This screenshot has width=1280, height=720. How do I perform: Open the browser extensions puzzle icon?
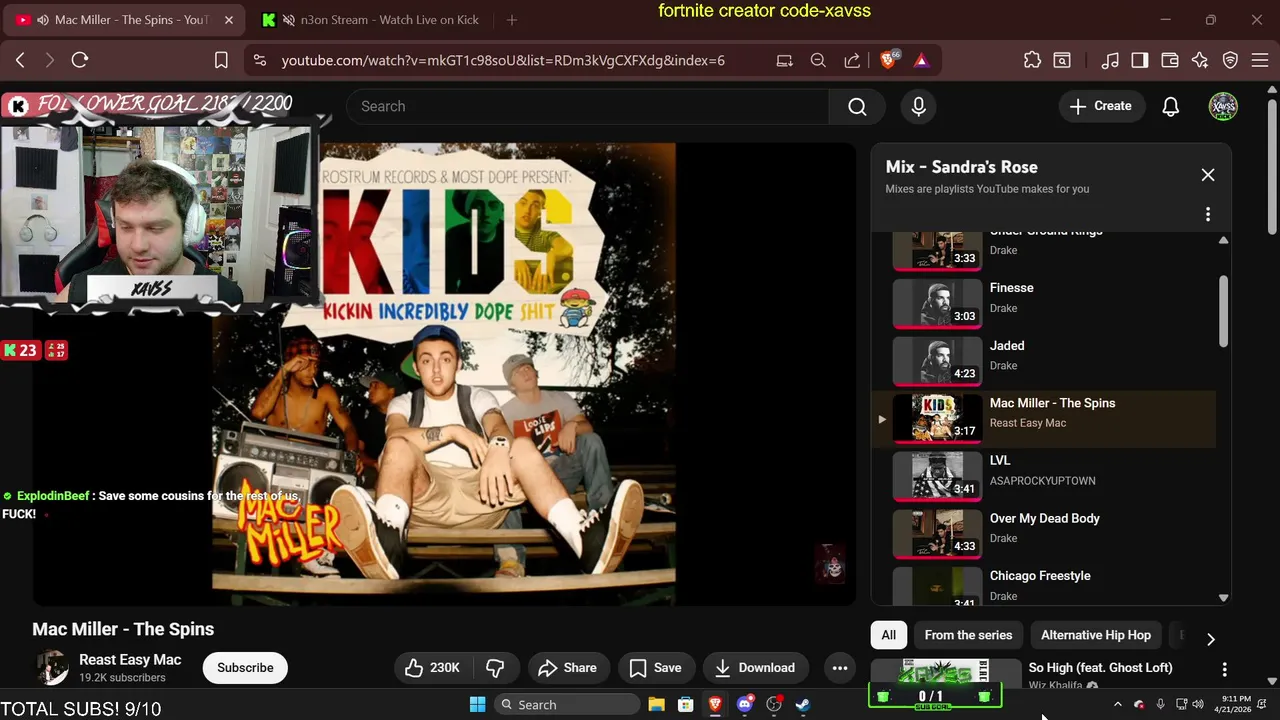(1032, 60)
